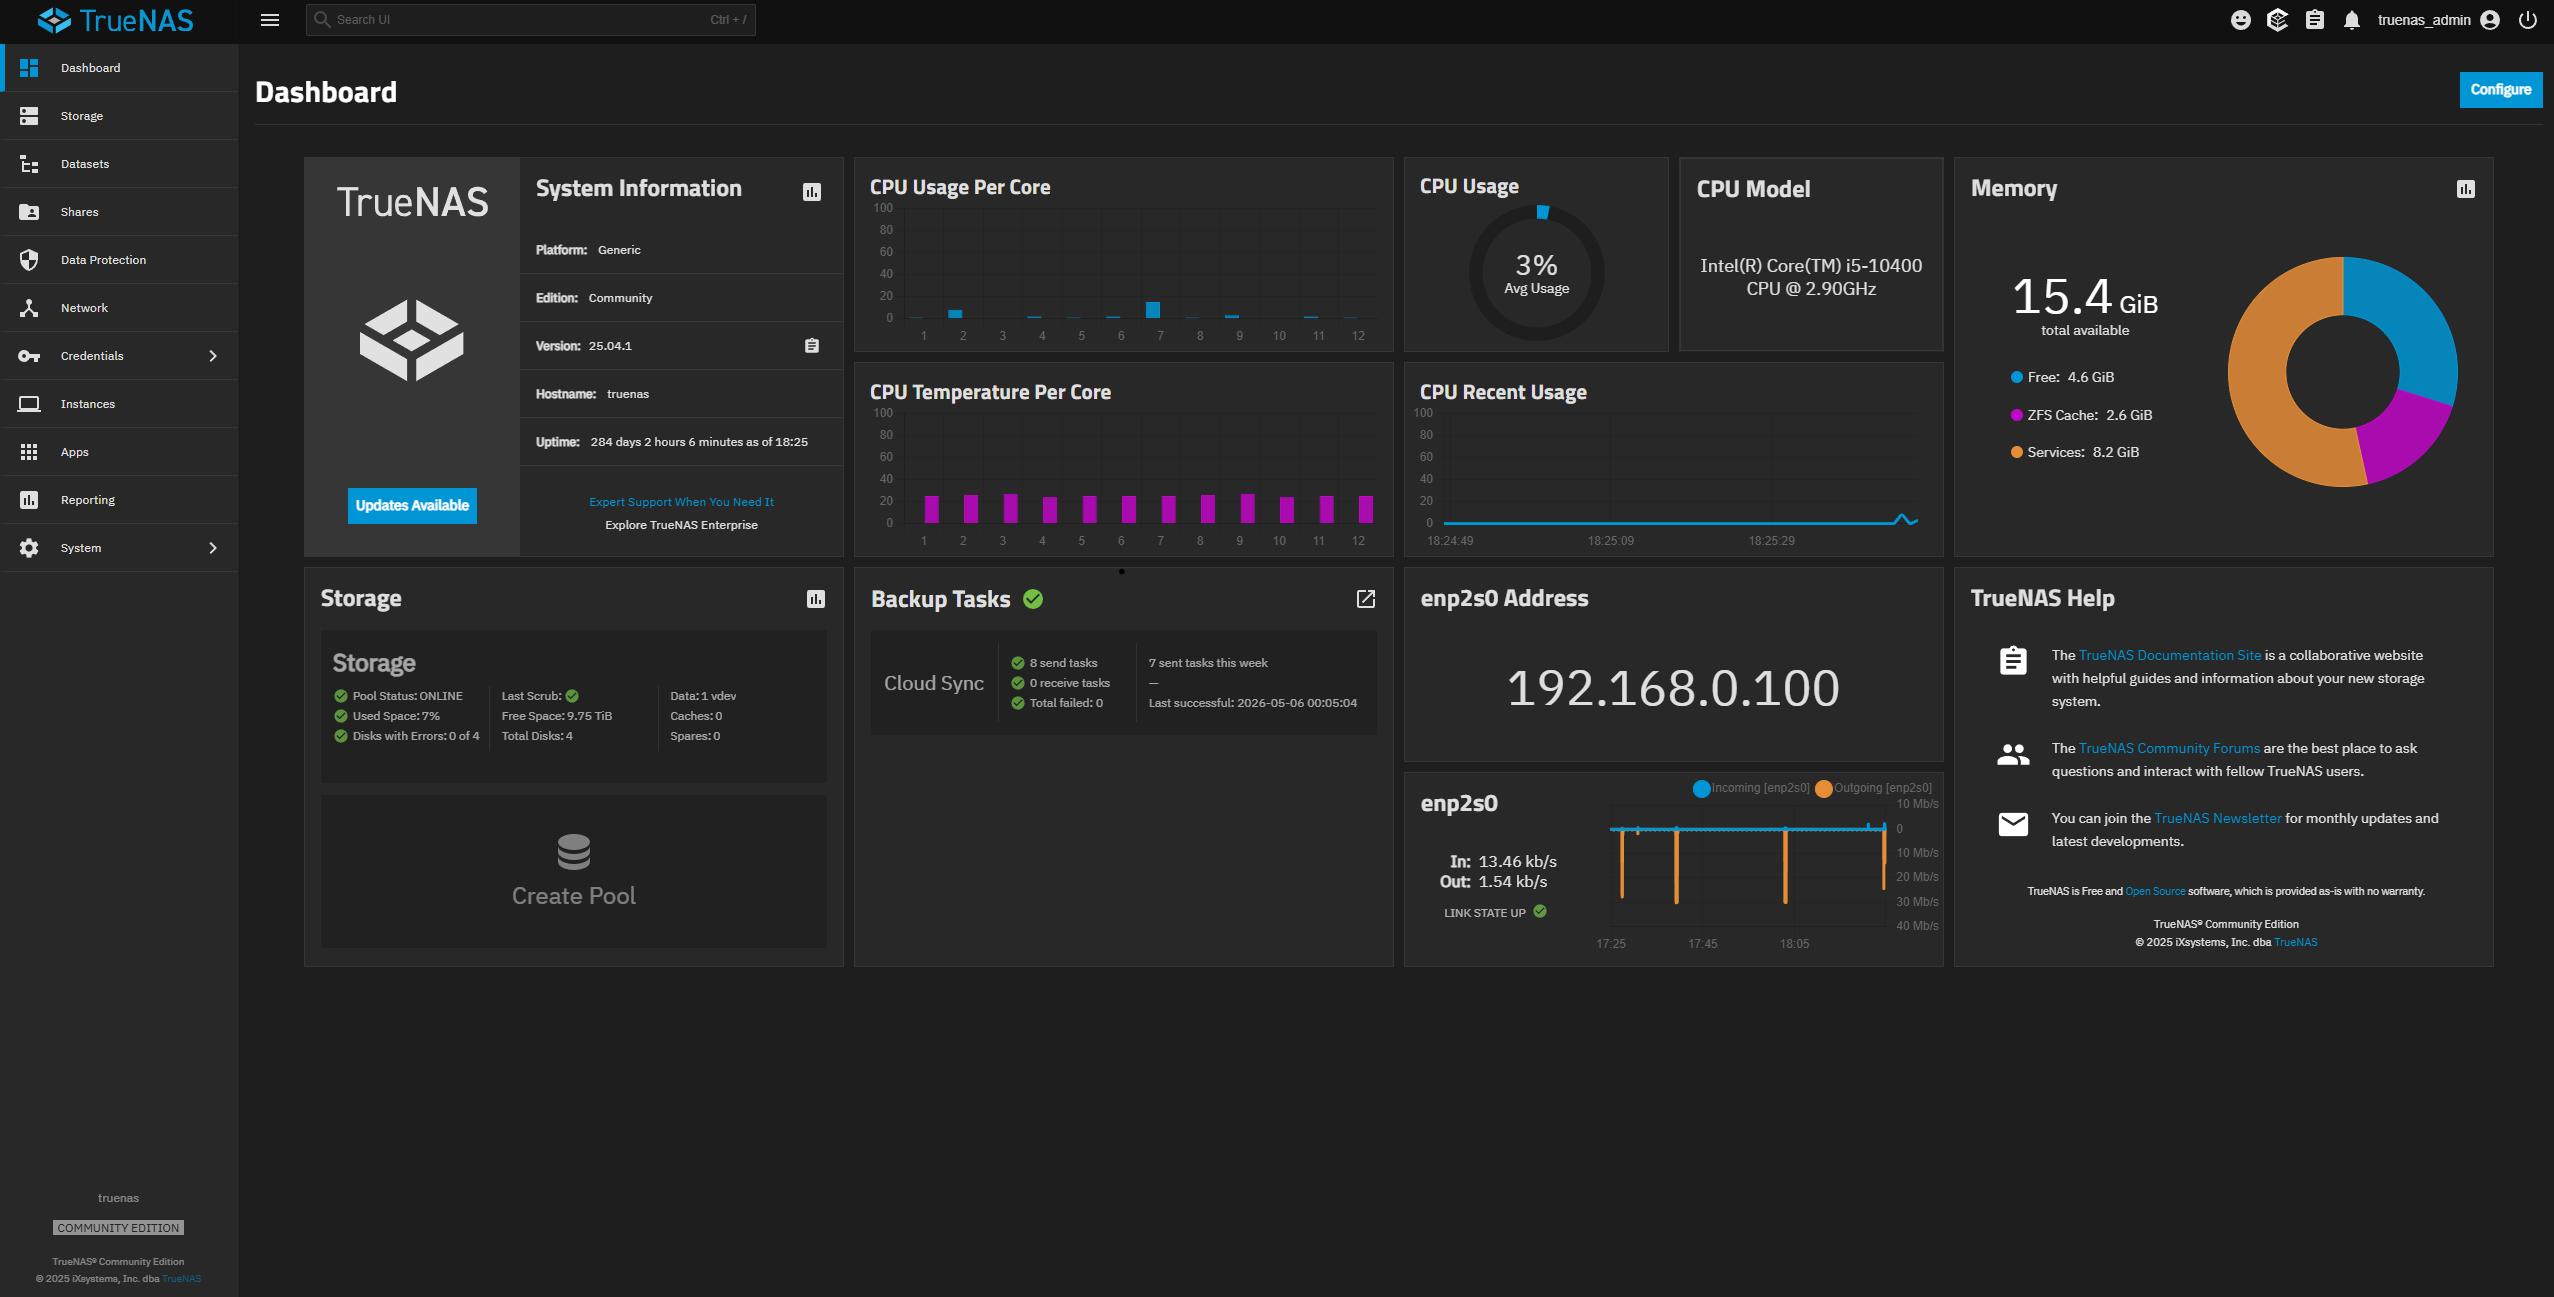2554x1297 pixels.
Task: Click the Pool Status: ONLINE text
Action: (407, 696)
